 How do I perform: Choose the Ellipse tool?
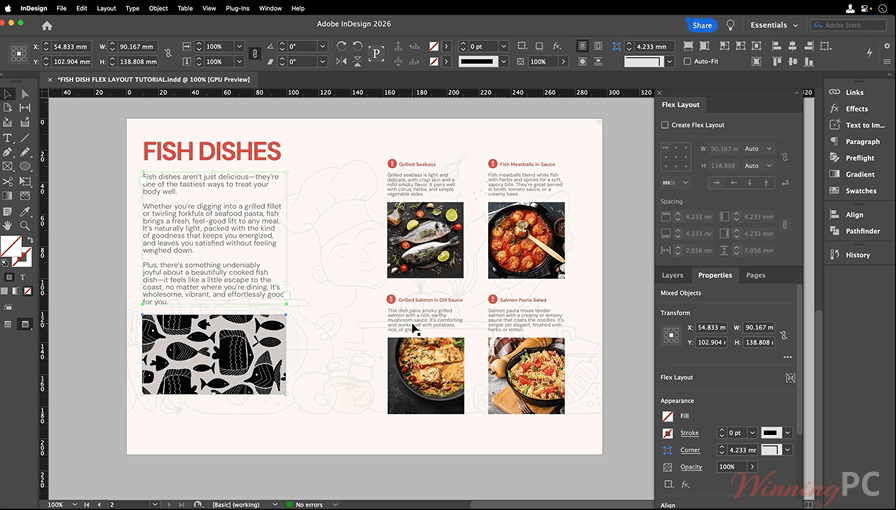(25, 167)
